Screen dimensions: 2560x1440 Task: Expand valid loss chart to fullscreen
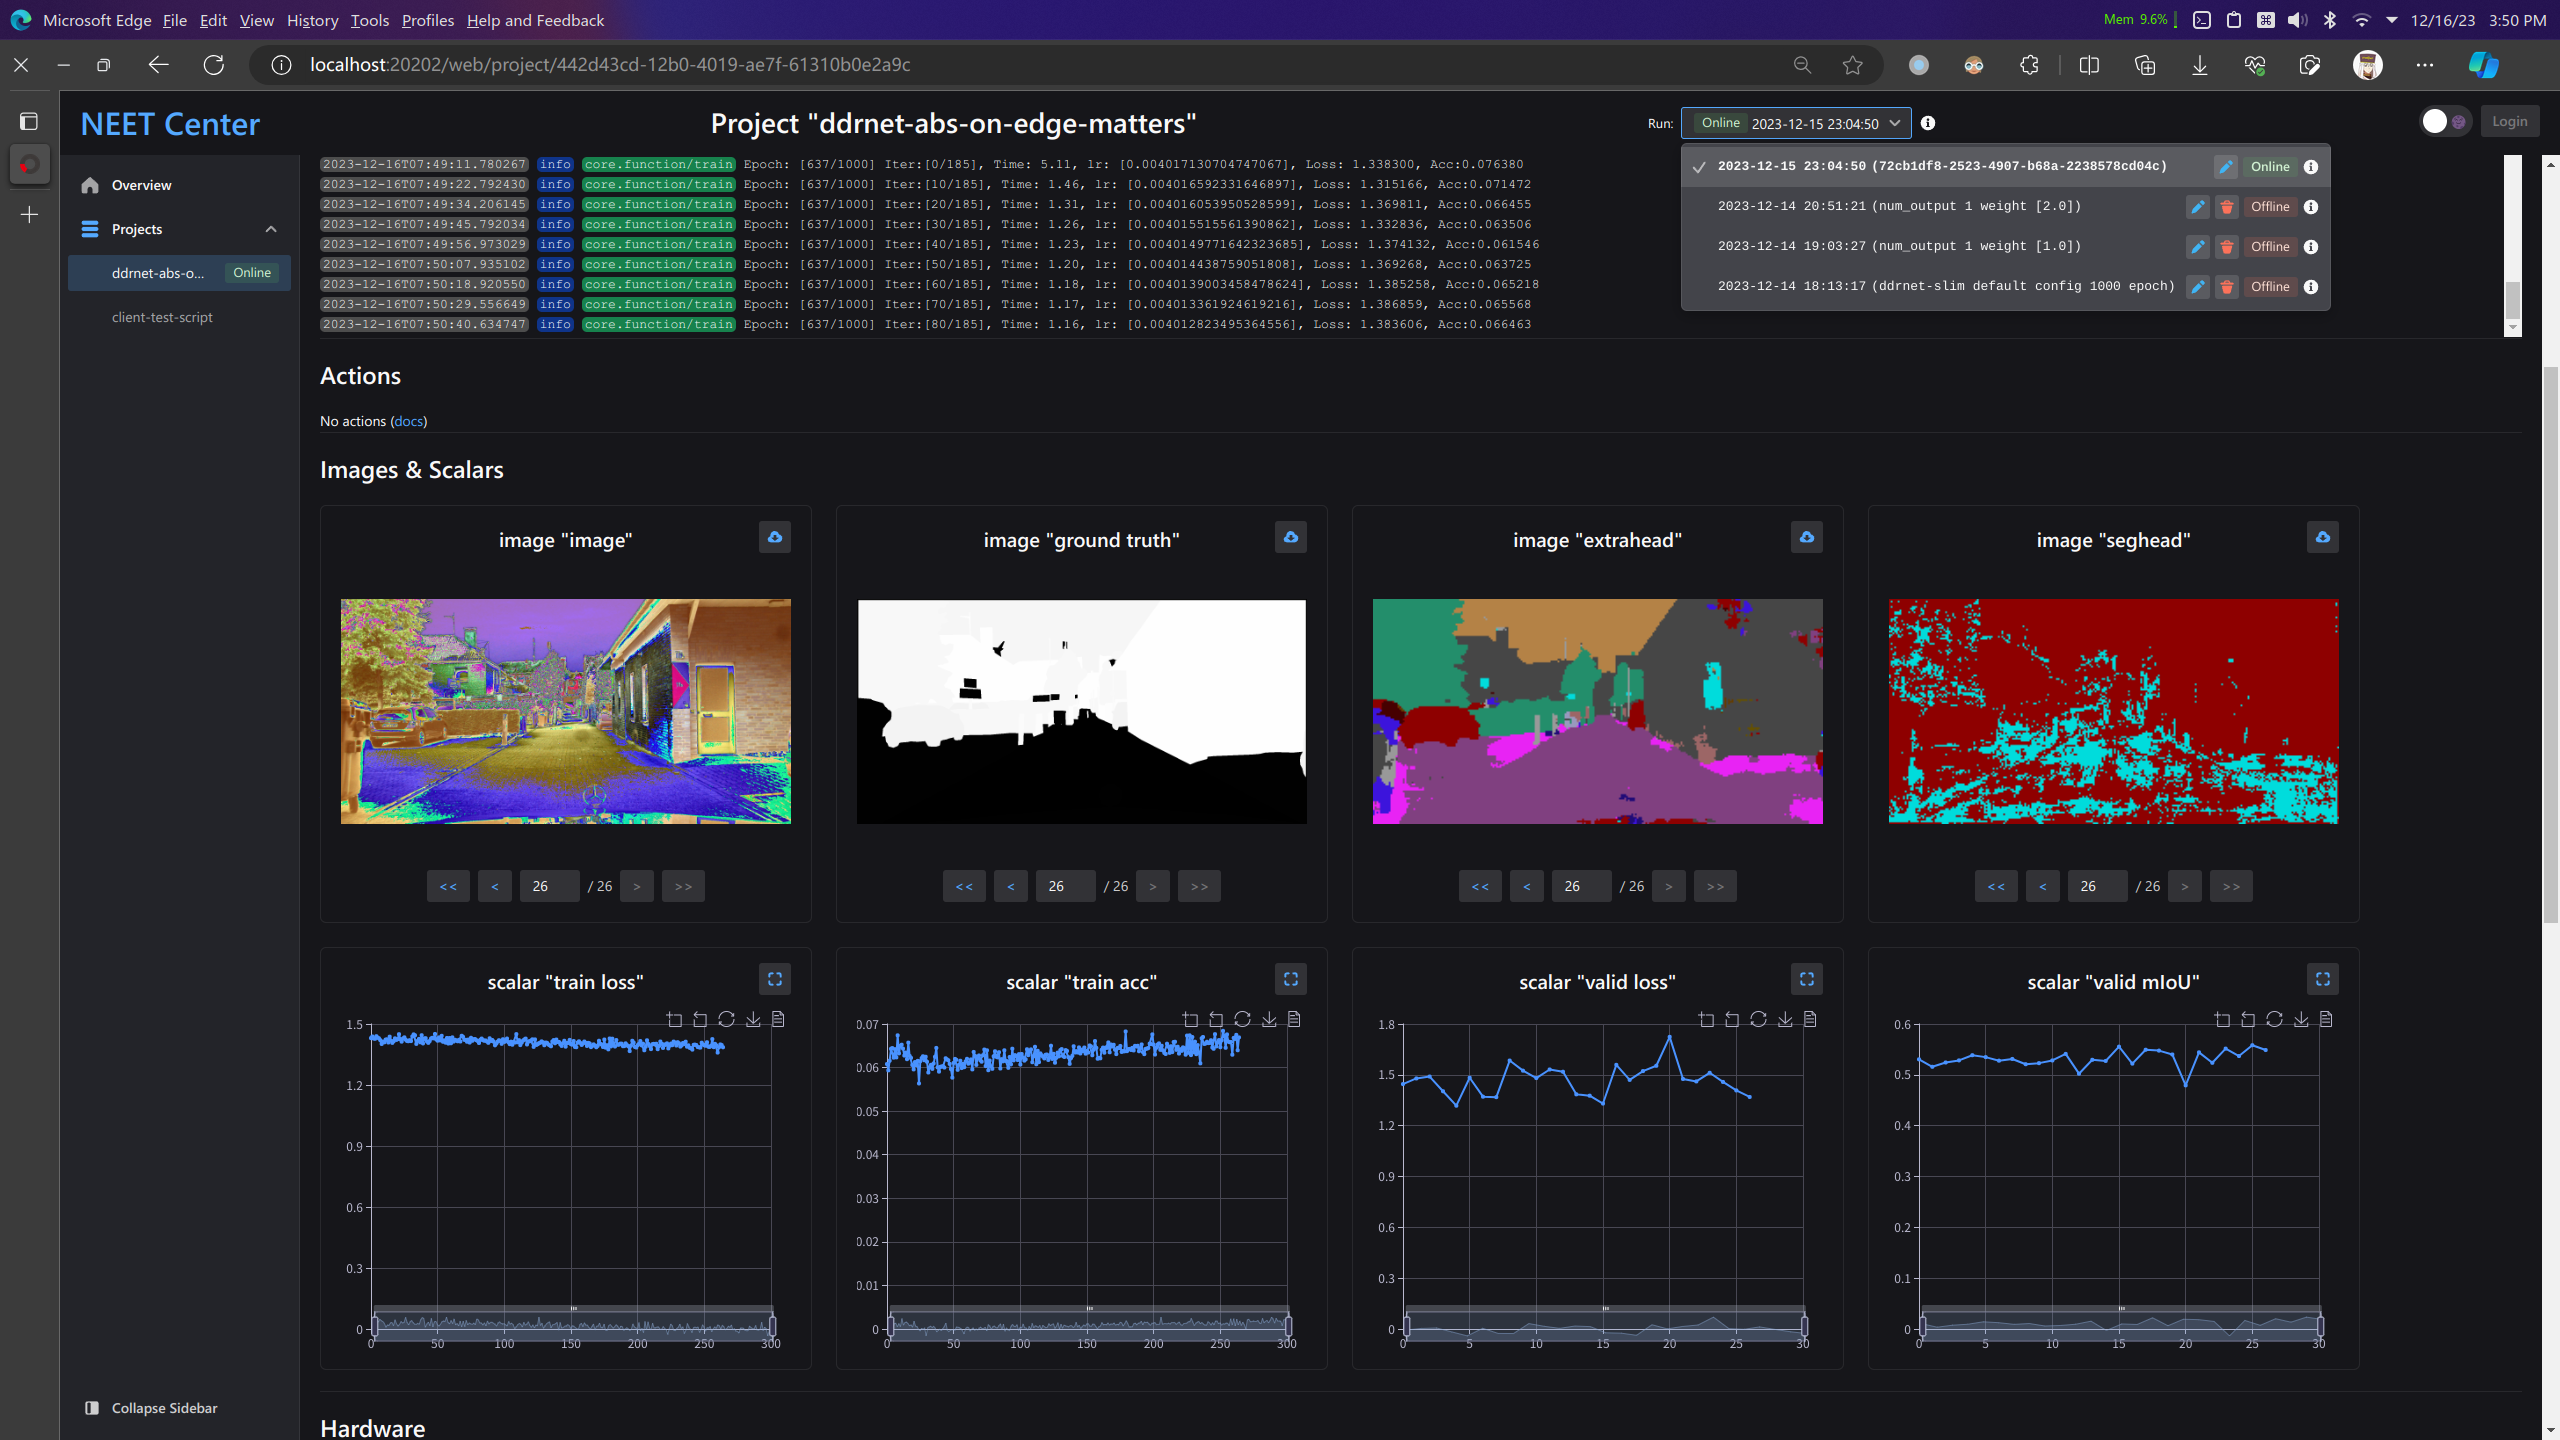coord(1807,979)
